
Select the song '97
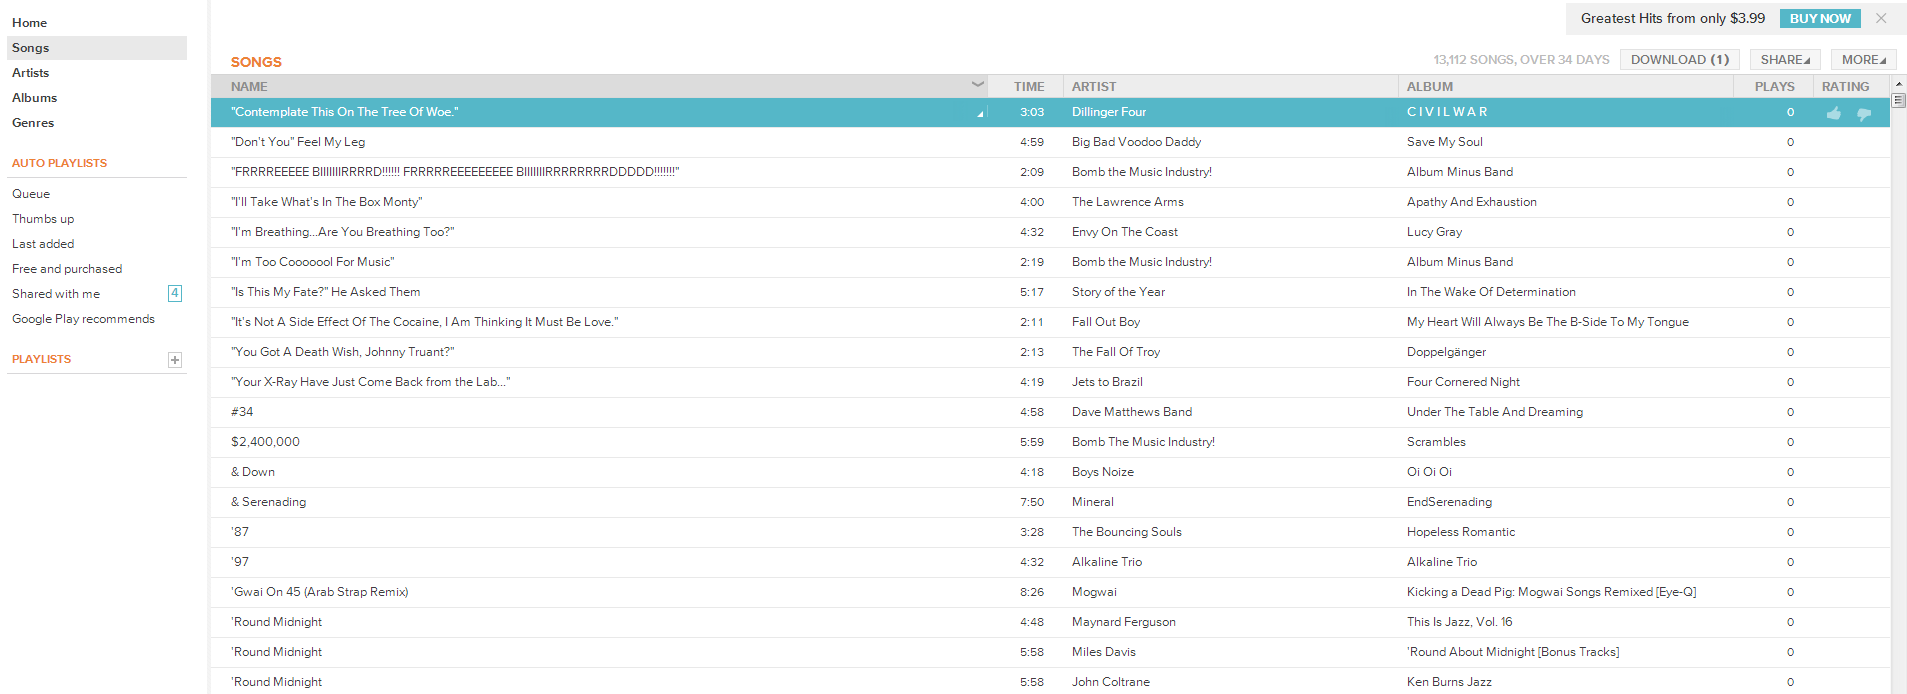tap(240, 562)
